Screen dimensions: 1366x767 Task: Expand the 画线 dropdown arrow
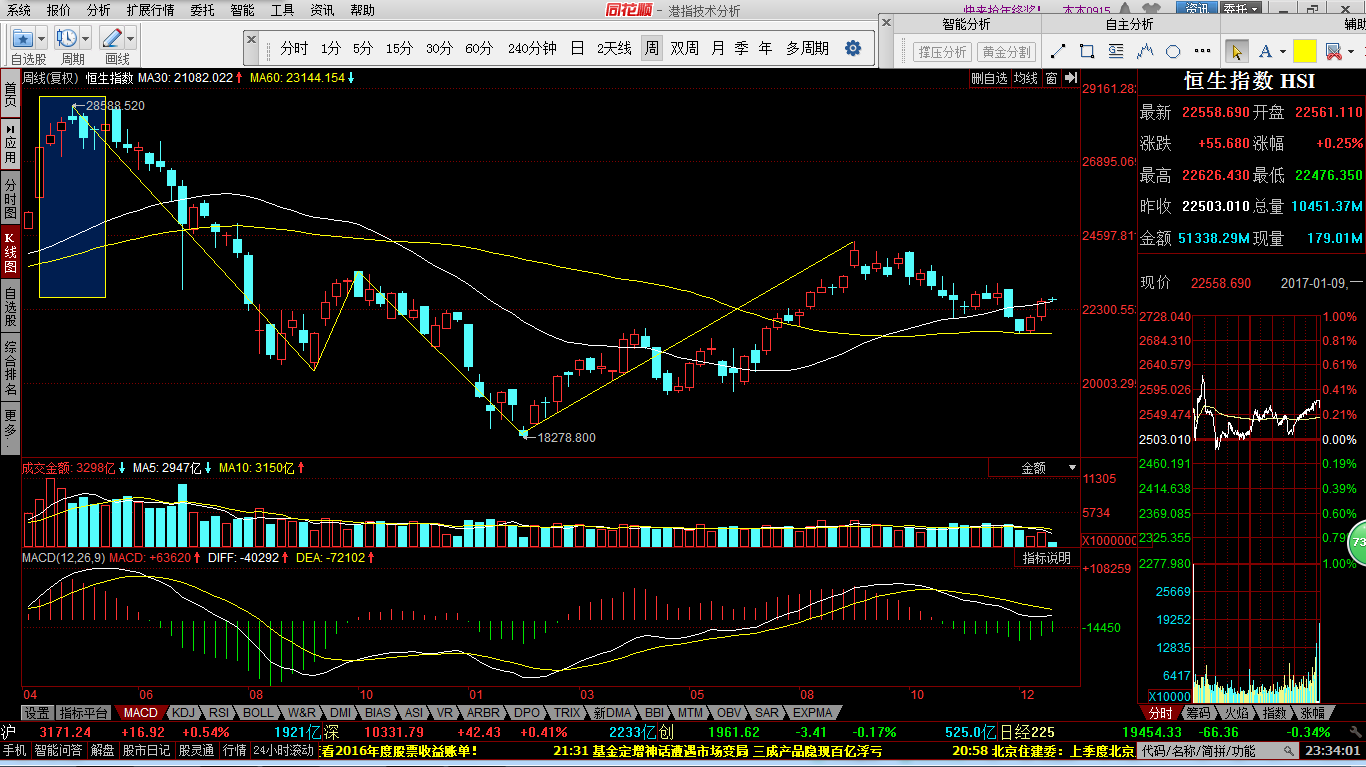pyautogui.click(x=129, y=38)
